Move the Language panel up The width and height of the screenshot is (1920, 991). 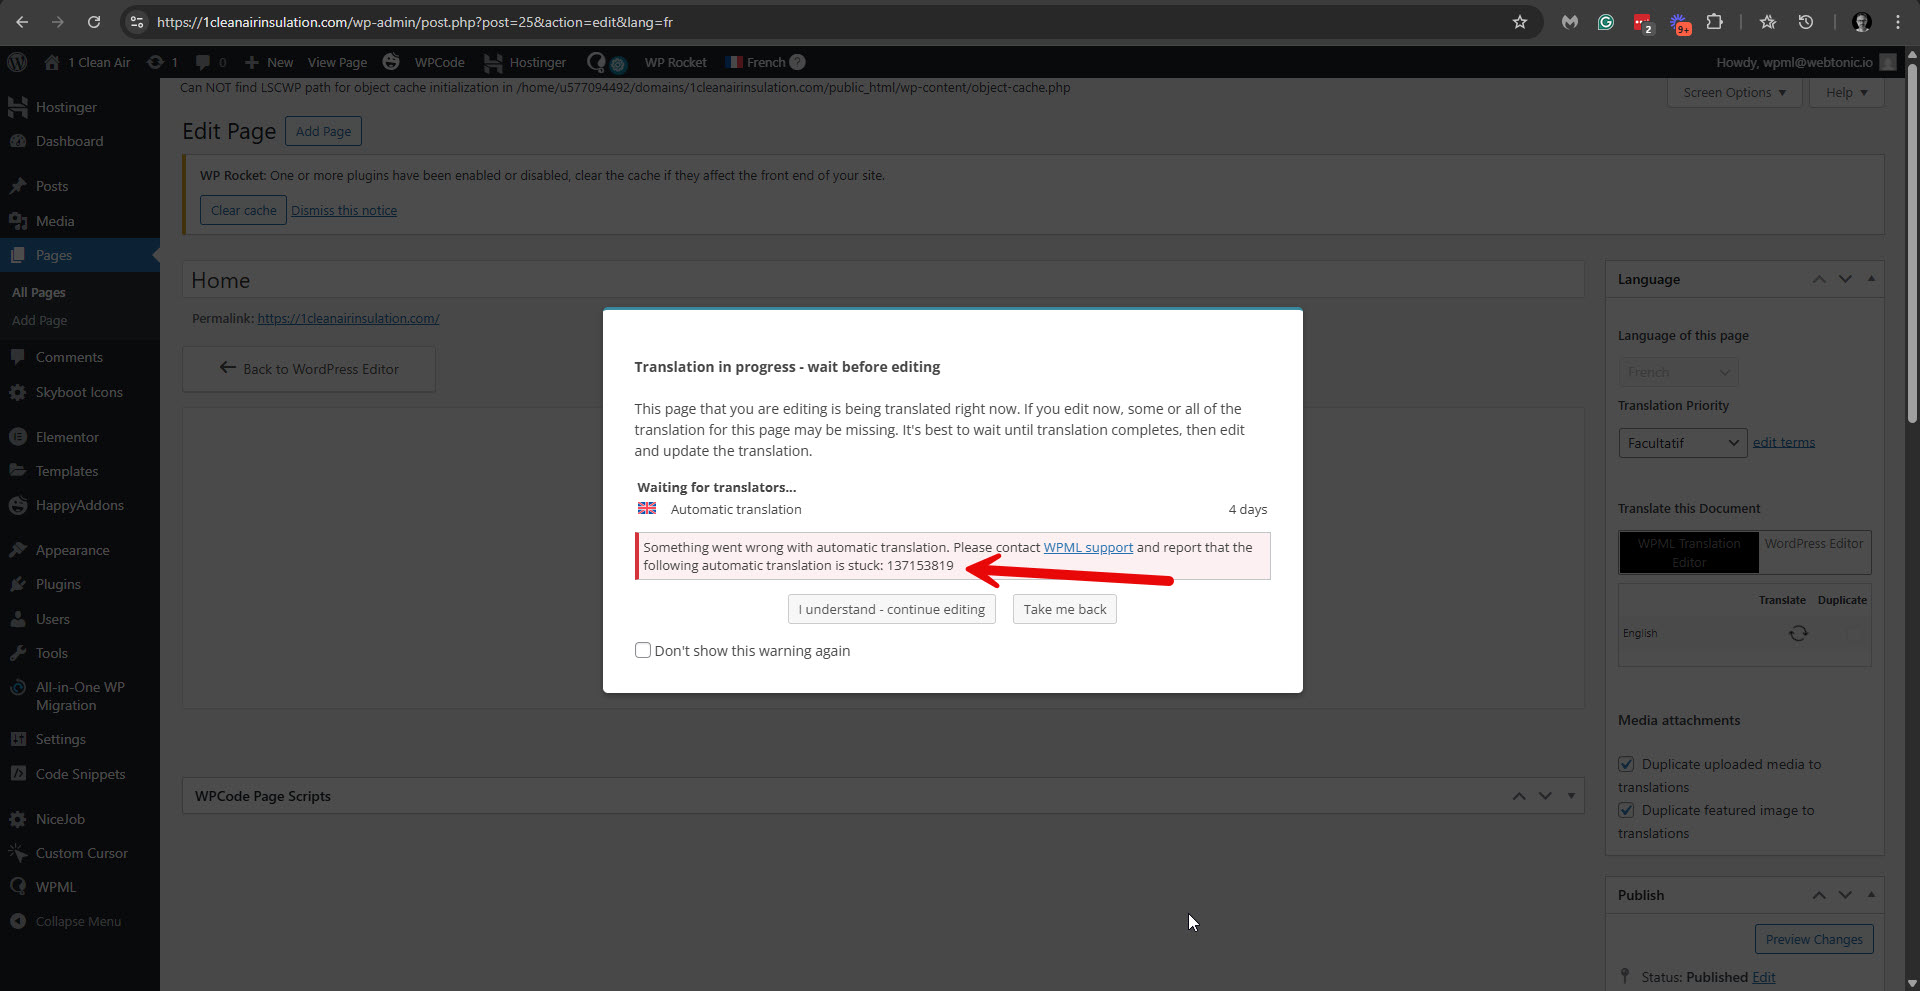tap(1819, 279)
